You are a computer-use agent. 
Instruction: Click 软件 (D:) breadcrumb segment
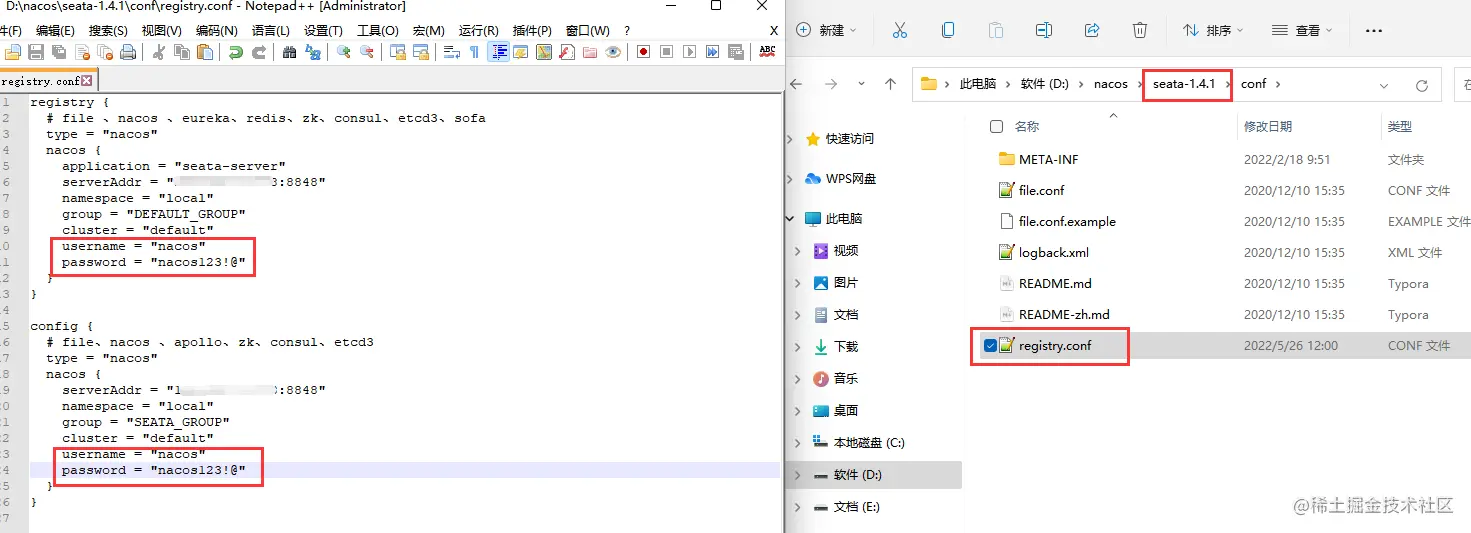(x=1045, y=84)
